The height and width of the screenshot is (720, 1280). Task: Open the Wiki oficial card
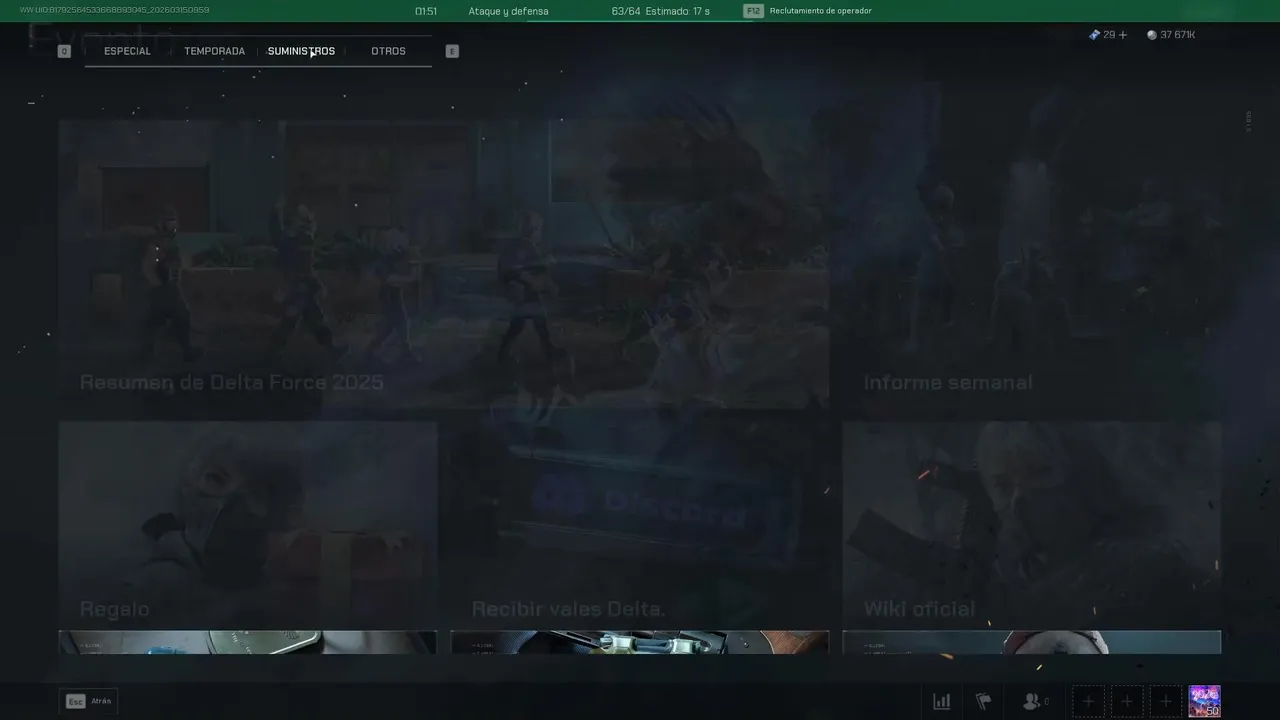click(1031, 523)
